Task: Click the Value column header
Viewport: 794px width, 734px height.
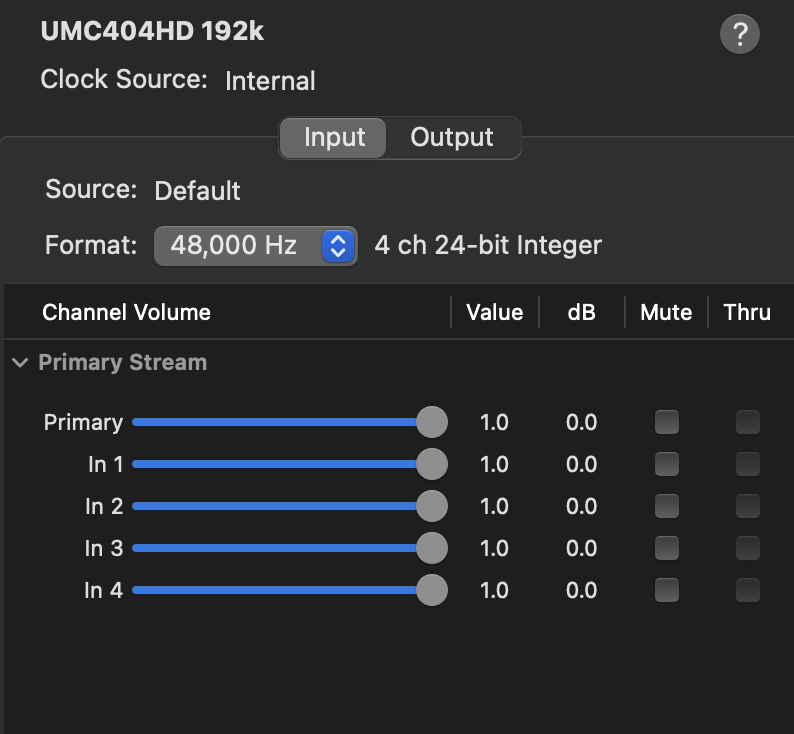Action: click(x=494, y=312)
